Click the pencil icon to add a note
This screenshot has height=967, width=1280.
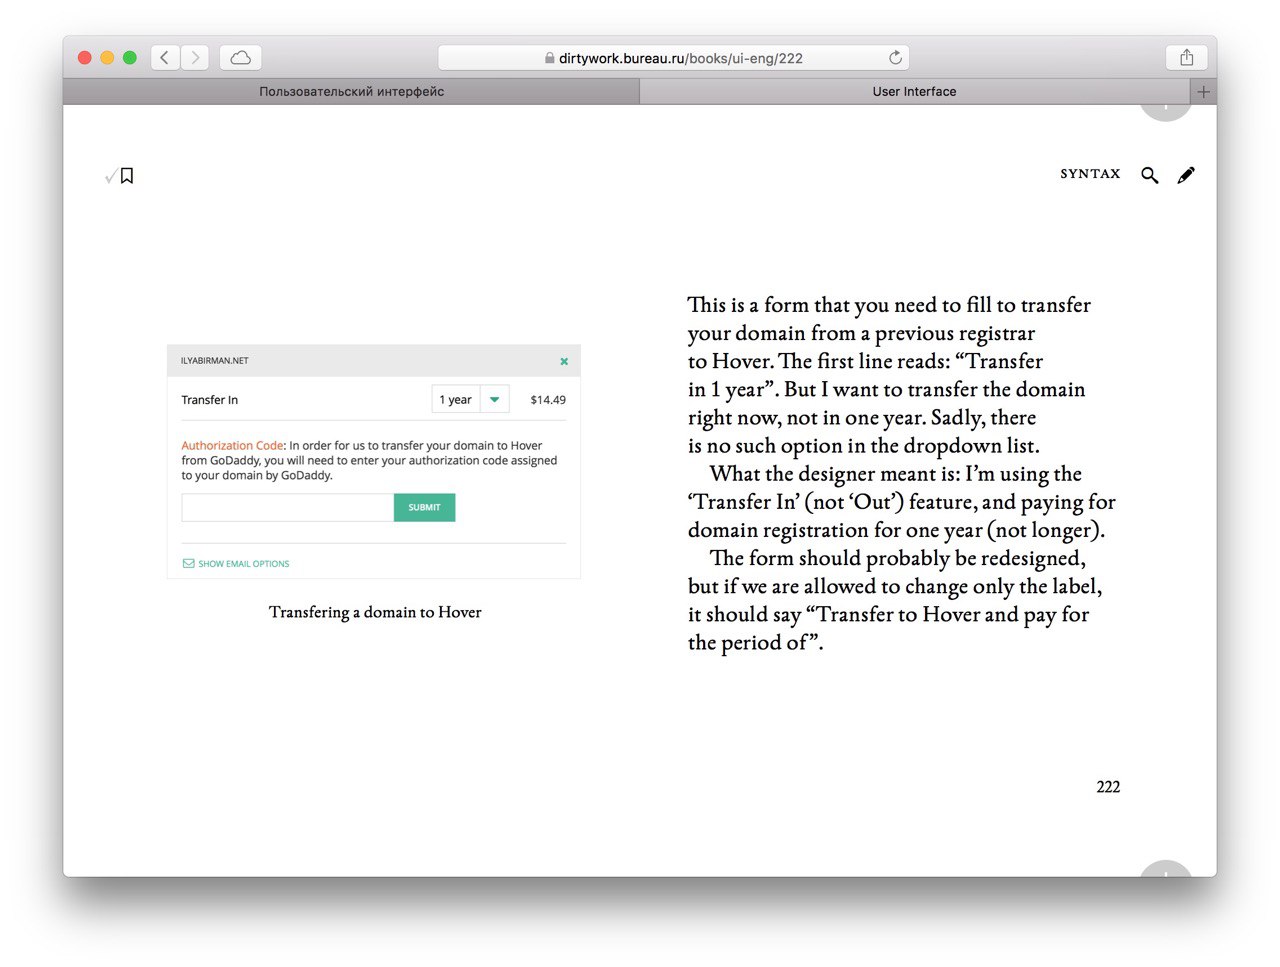(1186, 175)
